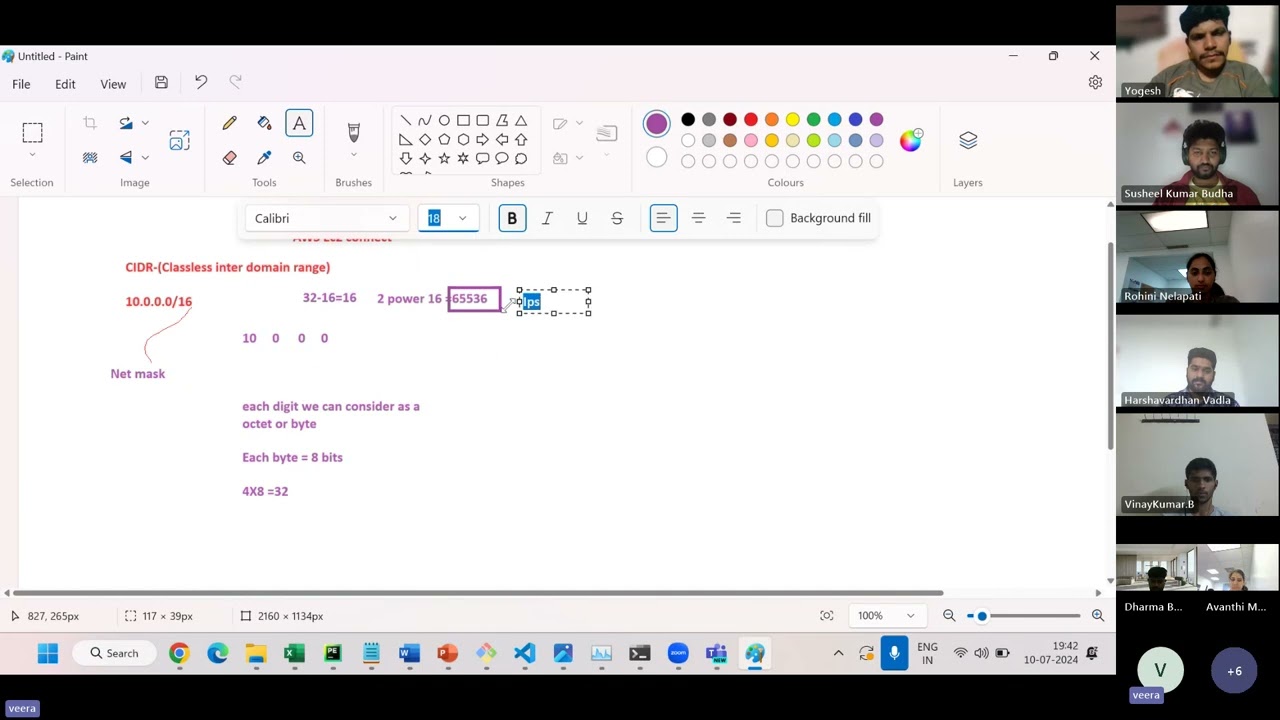
Task: Pick the red colour swatch
Action: [x=751, y=120]
